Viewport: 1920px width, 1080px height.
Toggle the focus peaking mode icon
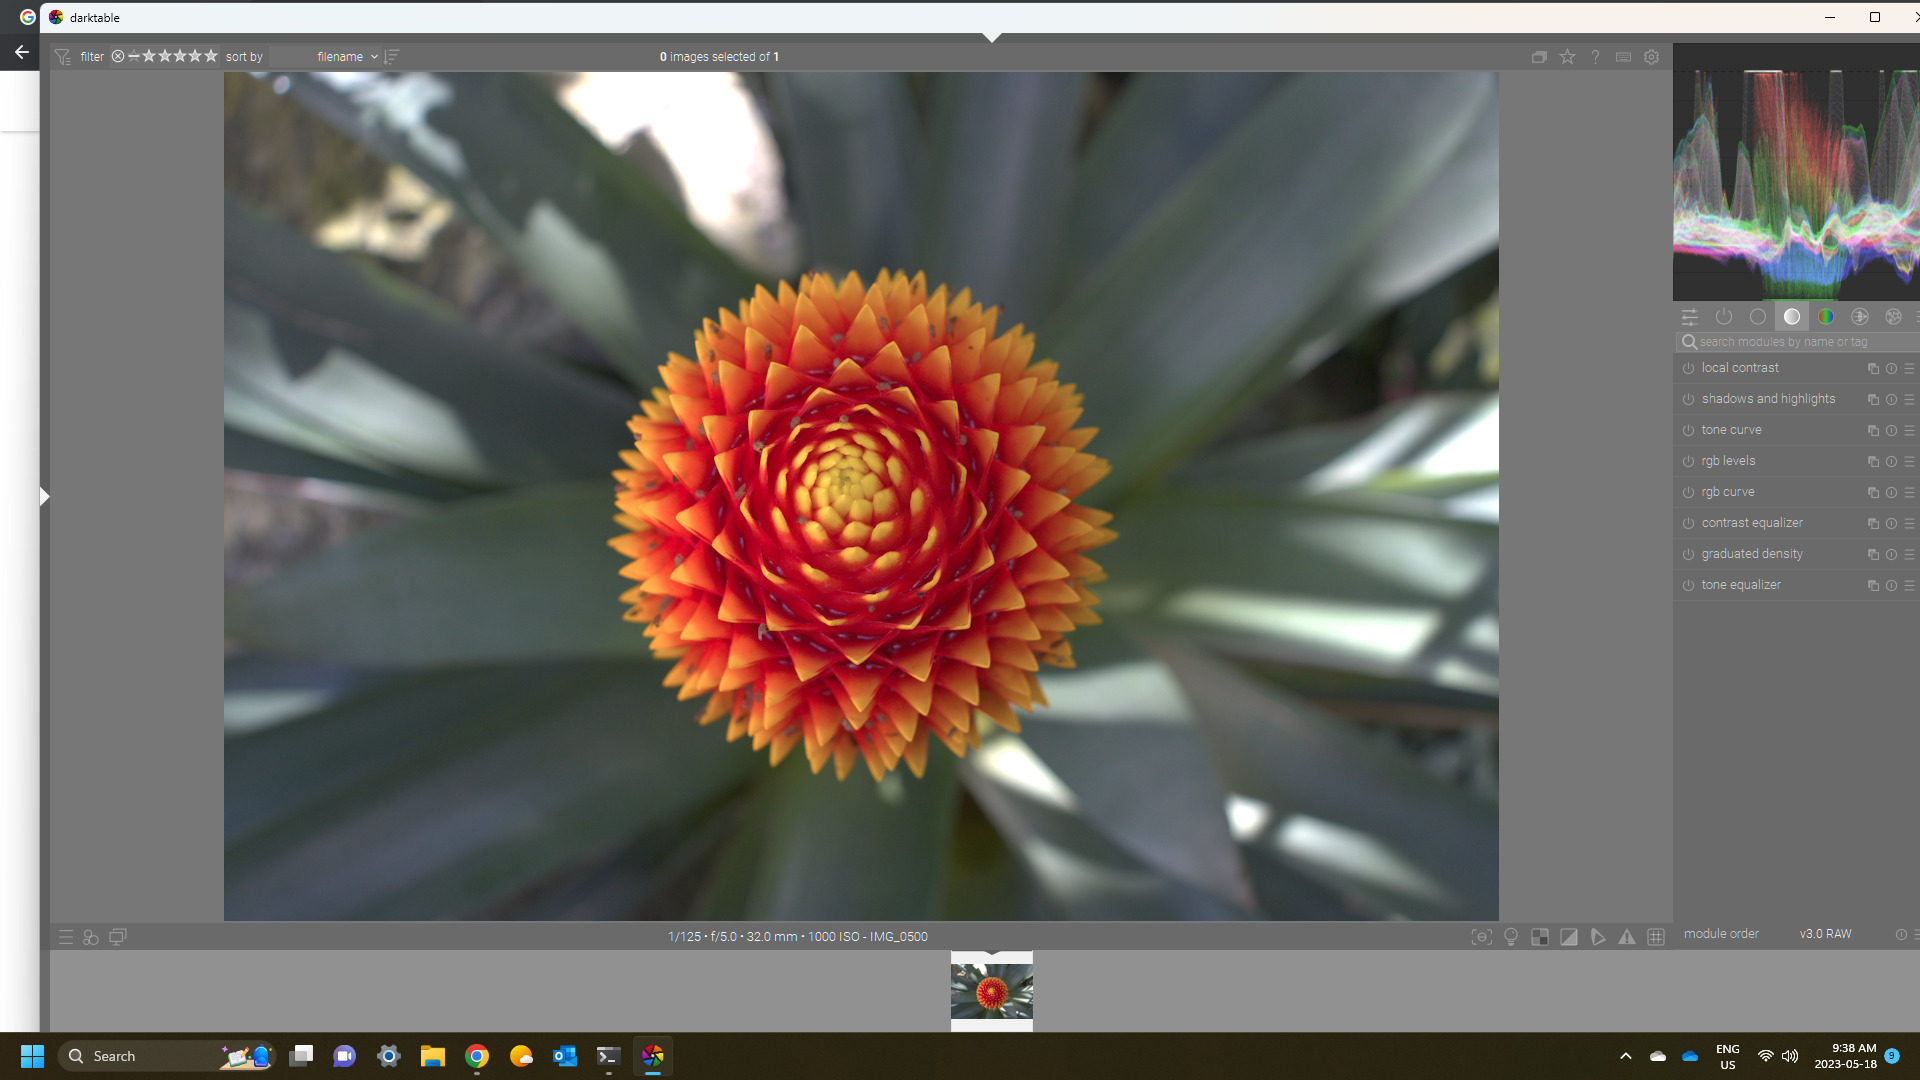pos(1482,937)
